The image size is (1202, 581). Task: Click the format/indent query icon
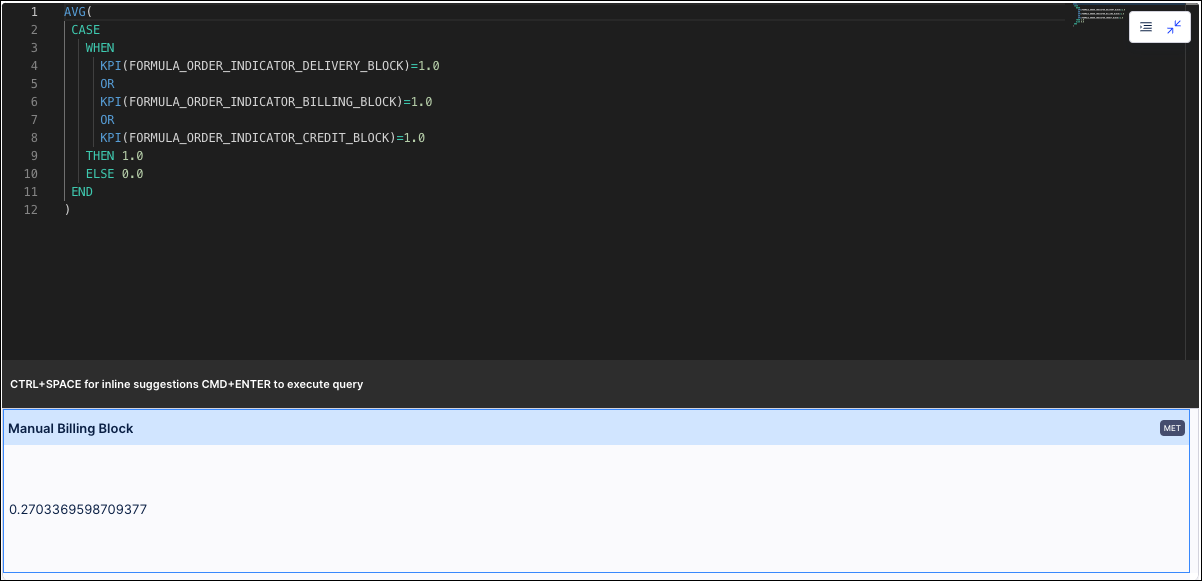(1146, 27)
